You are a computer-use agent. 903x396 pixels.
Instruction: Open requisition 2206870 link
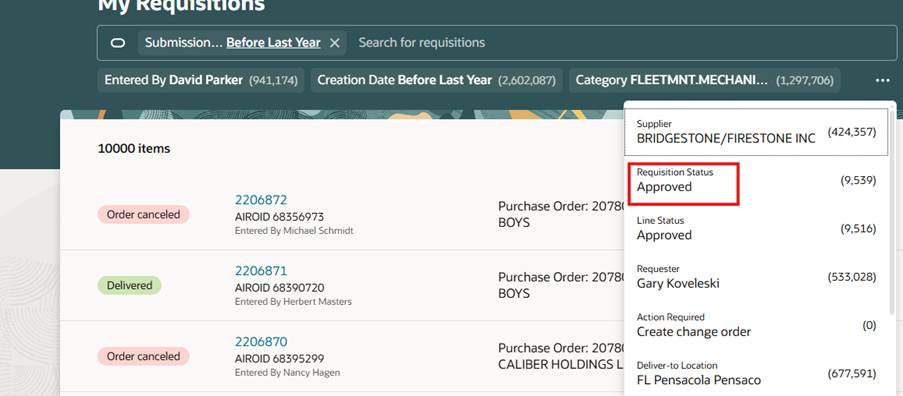[x=261, y=341]
